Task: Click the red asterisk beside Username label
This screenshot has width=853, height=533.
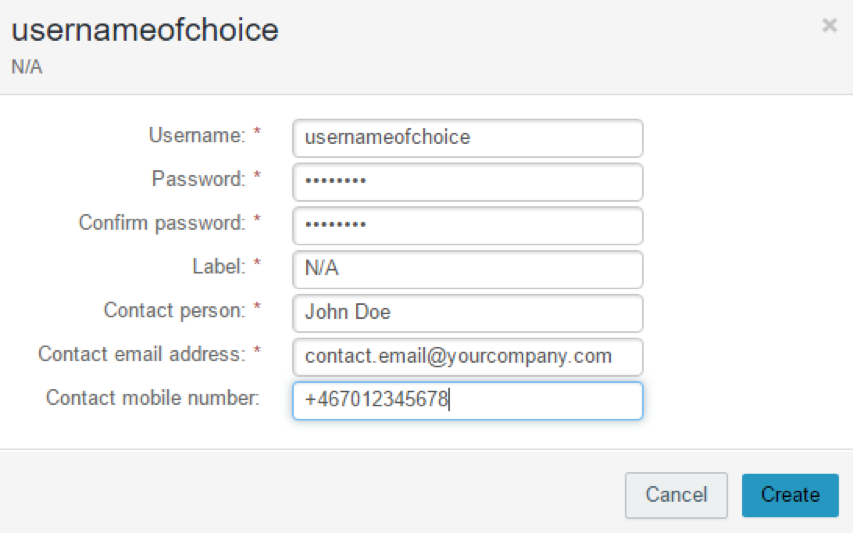Action: 257,134
